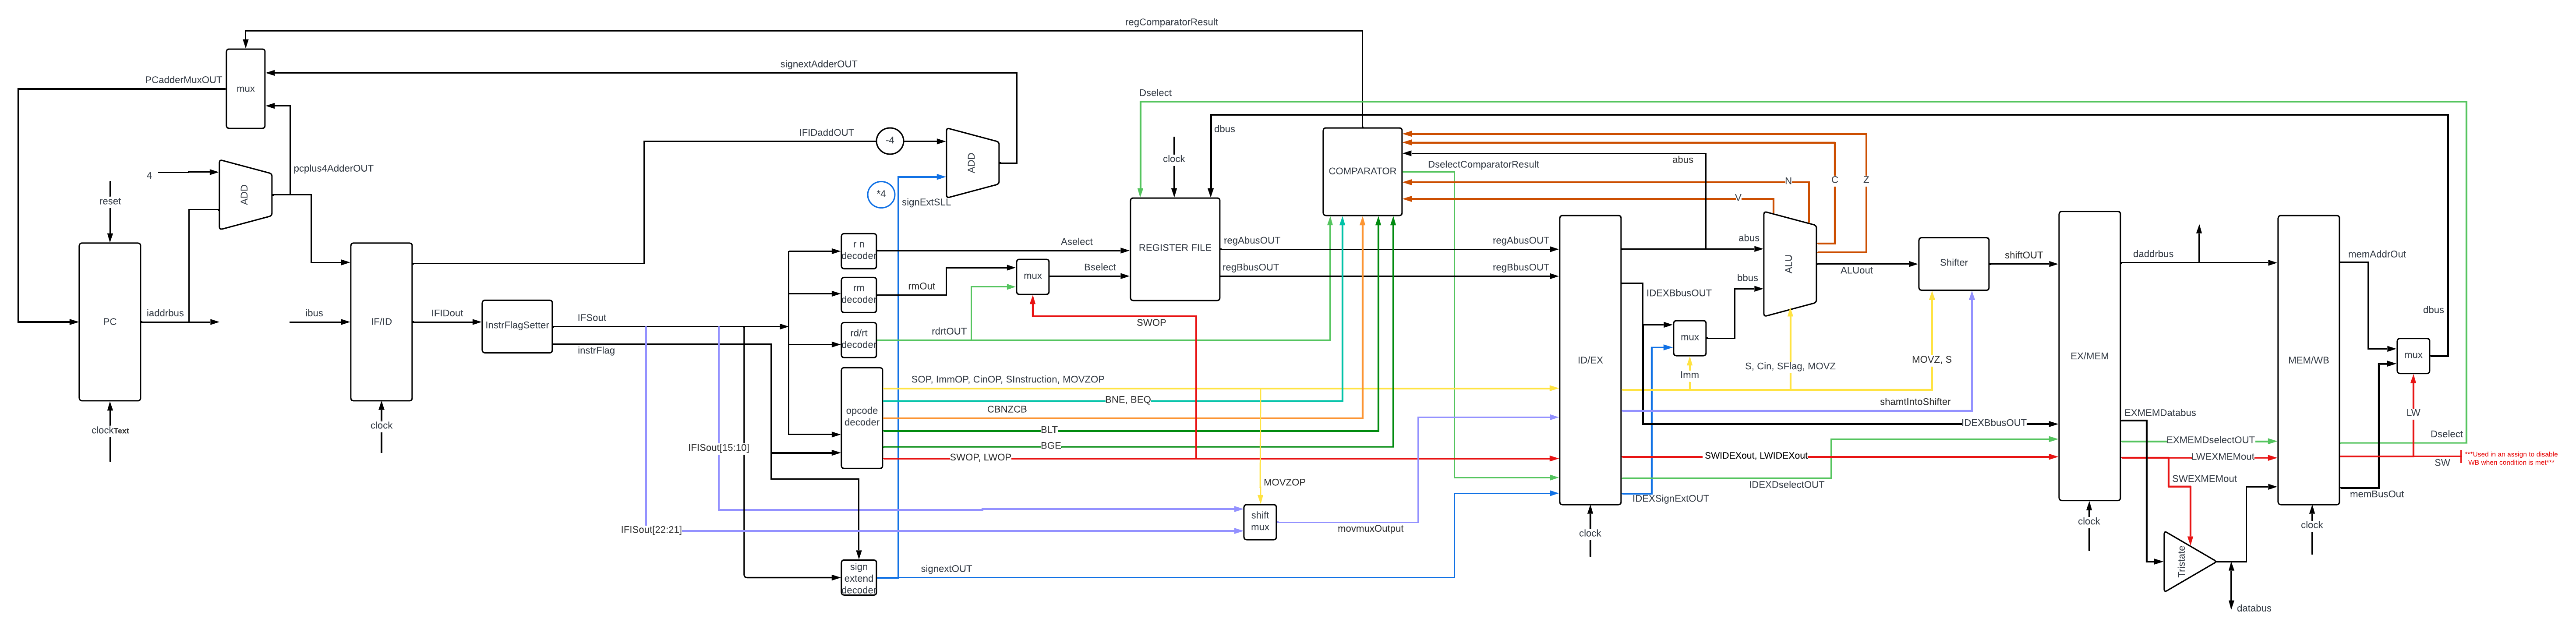Click the r n decoder block
Screen dimensions: 2576x633
pos(859,250)
